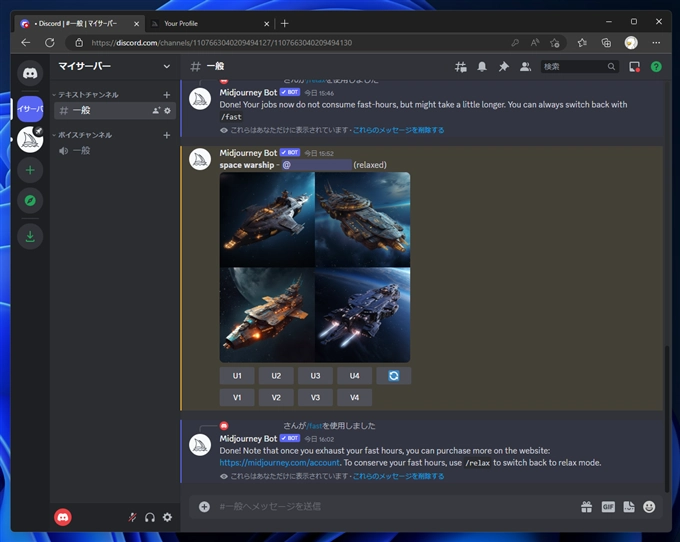The width and height of the screenshot is (680, 542).
Task: Click the chat scrollbar thumb
Action: coord(667,418)
